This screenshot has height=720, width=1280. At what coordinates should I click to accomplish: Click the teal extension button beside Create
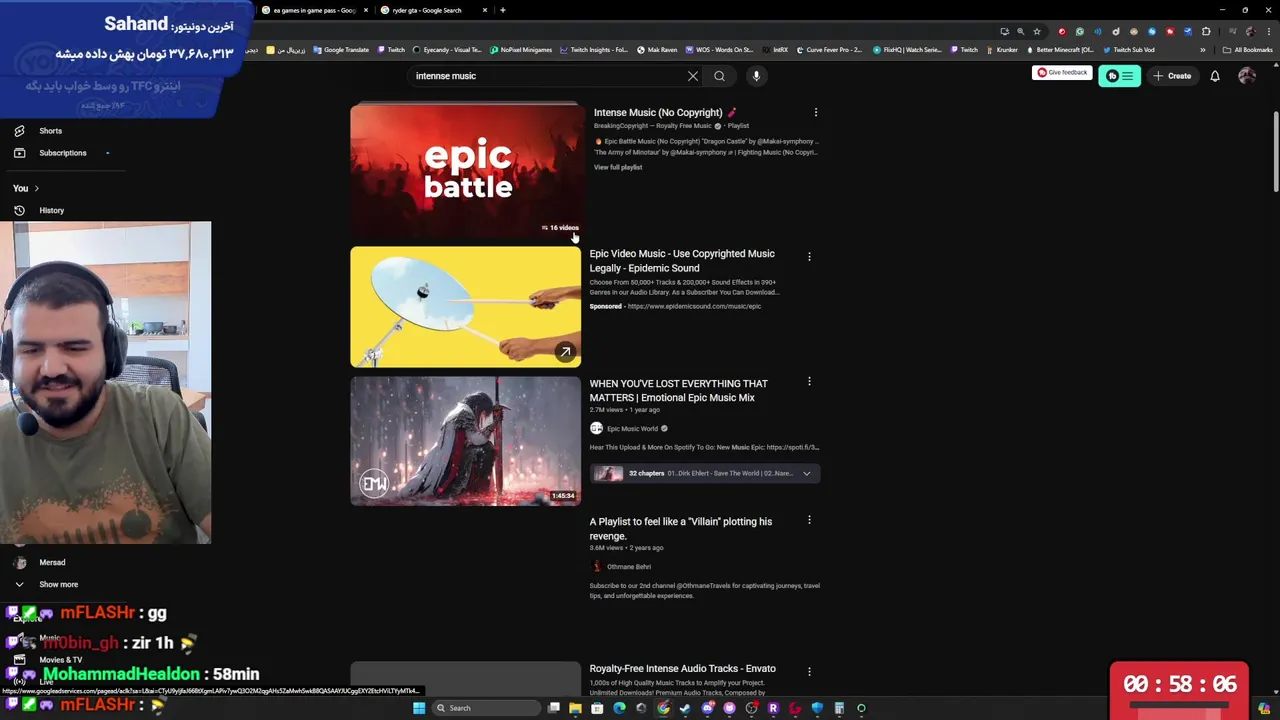tap(1119, 76)
